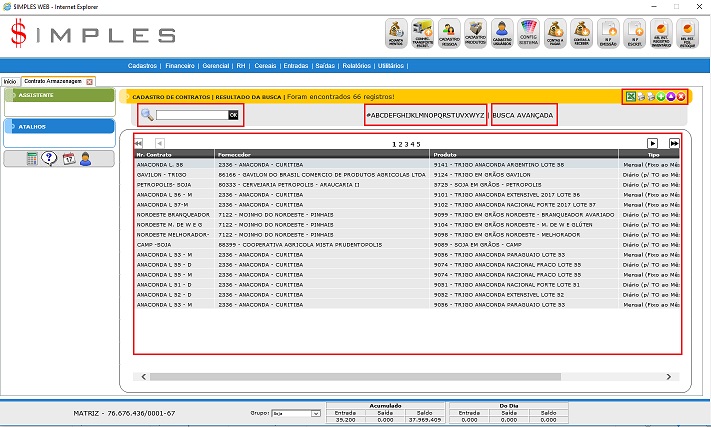Expand the Atalhos sidebar panel
This screenshot has width=711, height=427.
[59, 127]
